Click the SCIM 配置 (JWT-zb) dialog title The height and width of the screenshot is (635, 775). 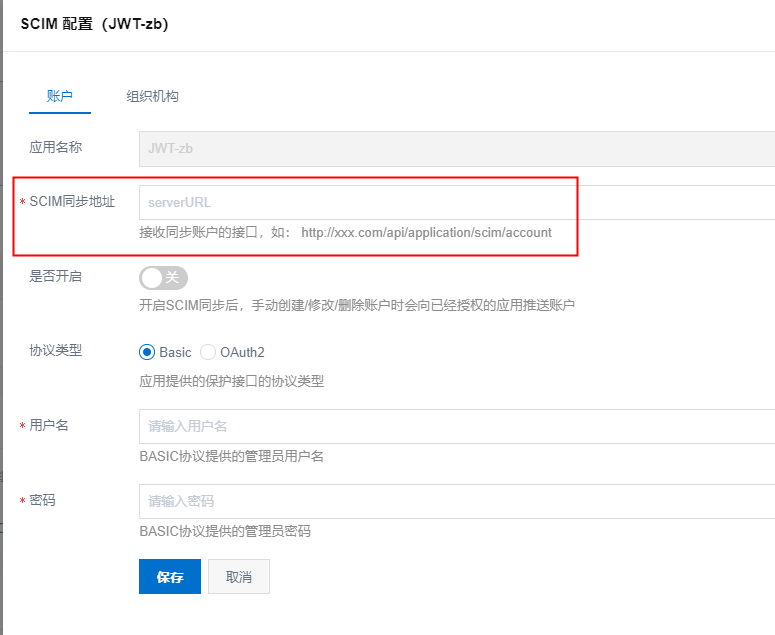point(94,24)
